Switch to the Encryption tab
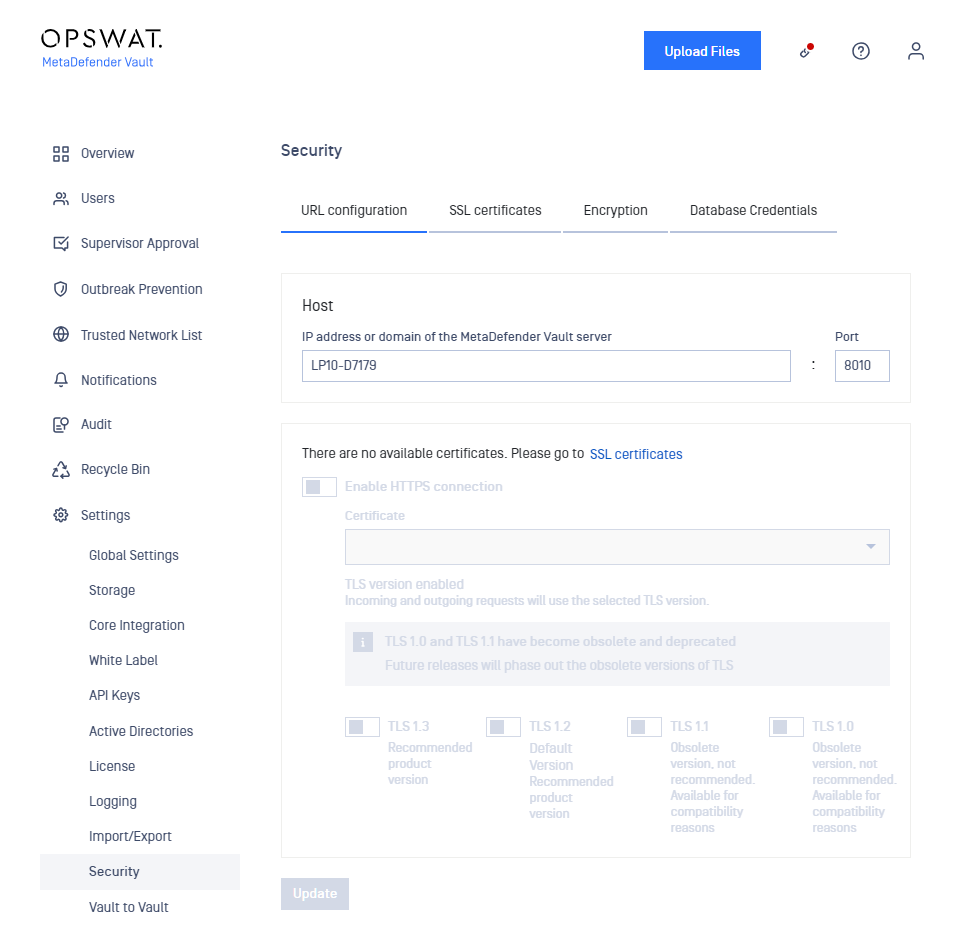The height and width of the screenshot is (937, 966). (615, 211)
